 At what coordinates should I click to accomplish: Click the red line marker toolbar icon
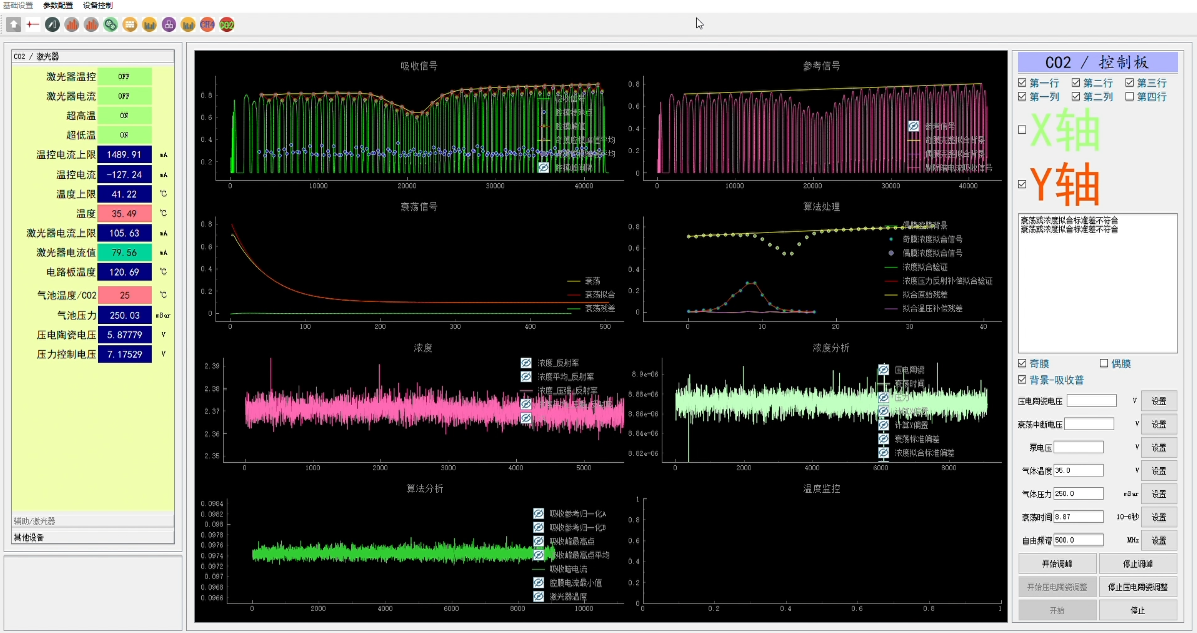33,24
